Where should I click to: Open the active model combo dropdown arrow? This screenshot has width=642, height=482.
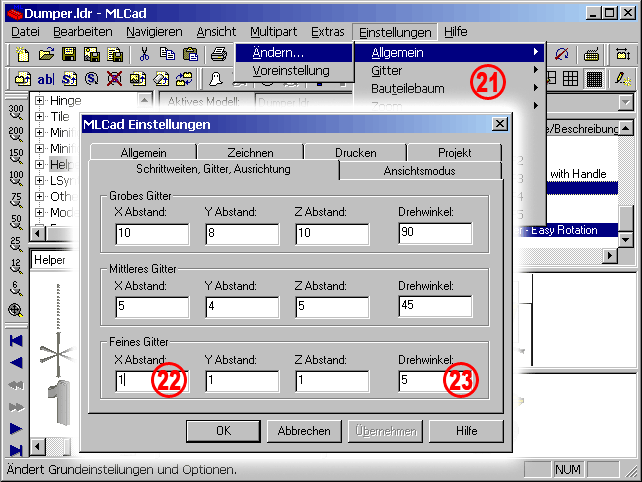(x=626, y=102)
